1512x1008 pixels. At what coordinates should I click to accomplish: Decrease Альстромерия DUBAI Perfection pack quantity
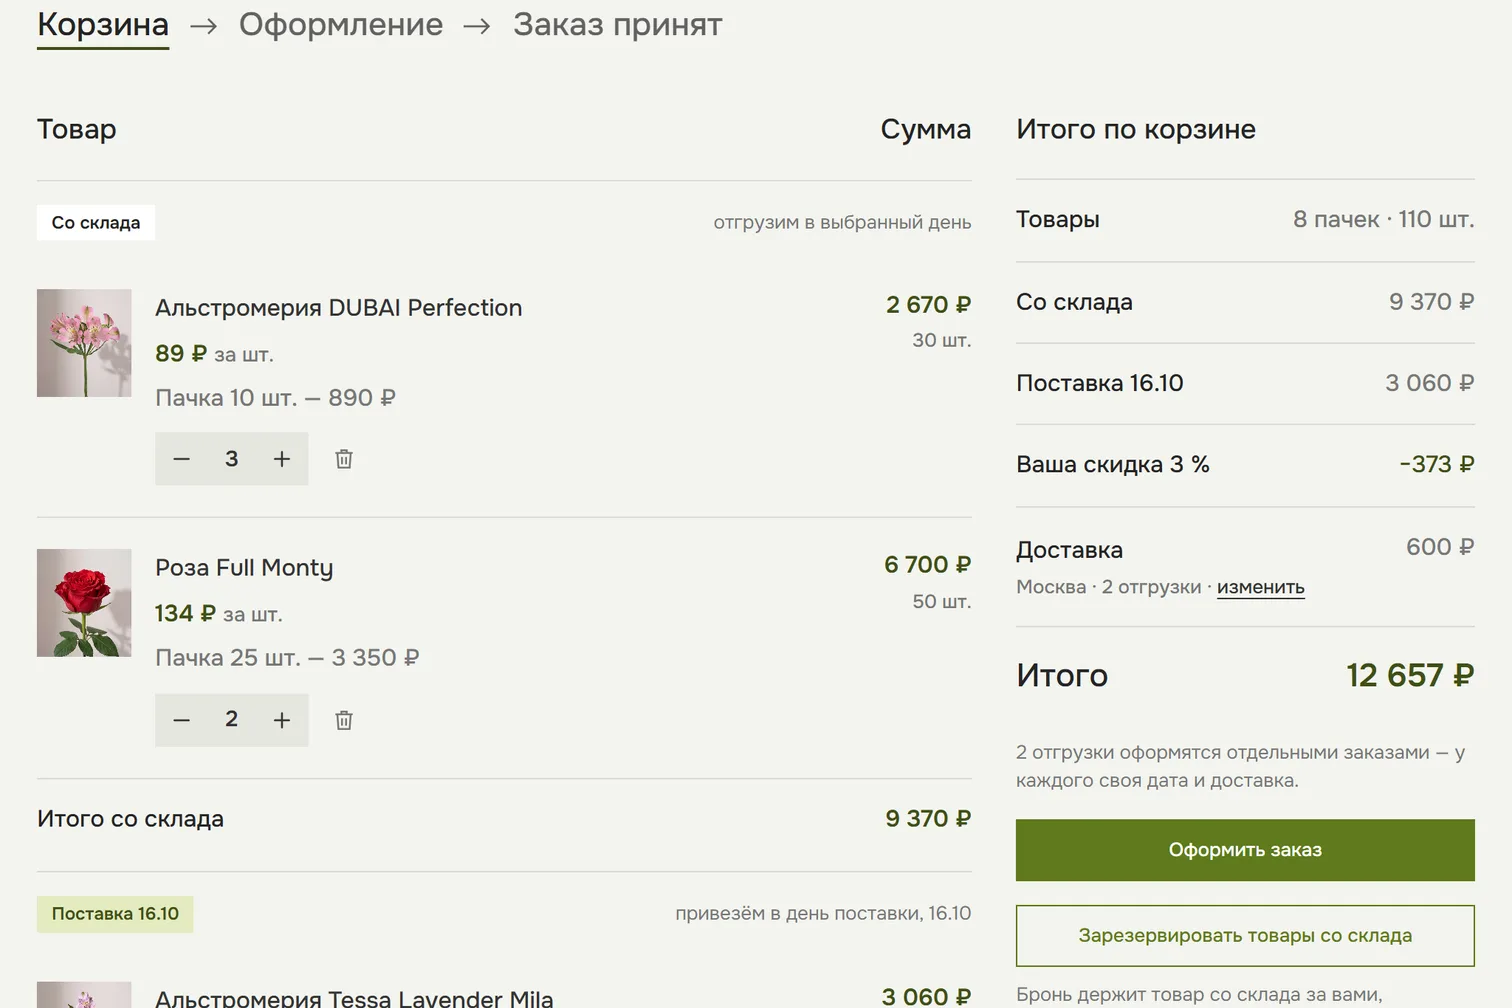coord(181,459)
